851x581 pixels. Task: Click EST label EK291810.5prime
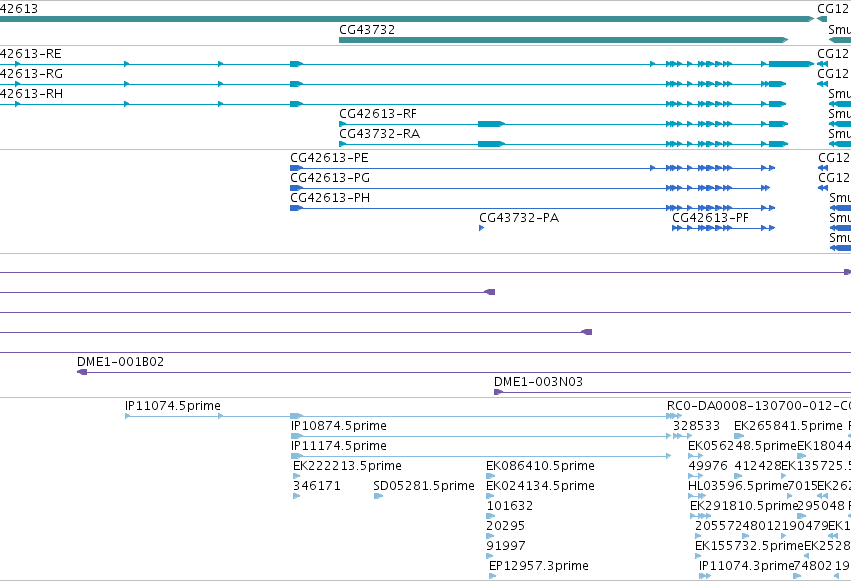pyautogui.click(x=744, y=506)
